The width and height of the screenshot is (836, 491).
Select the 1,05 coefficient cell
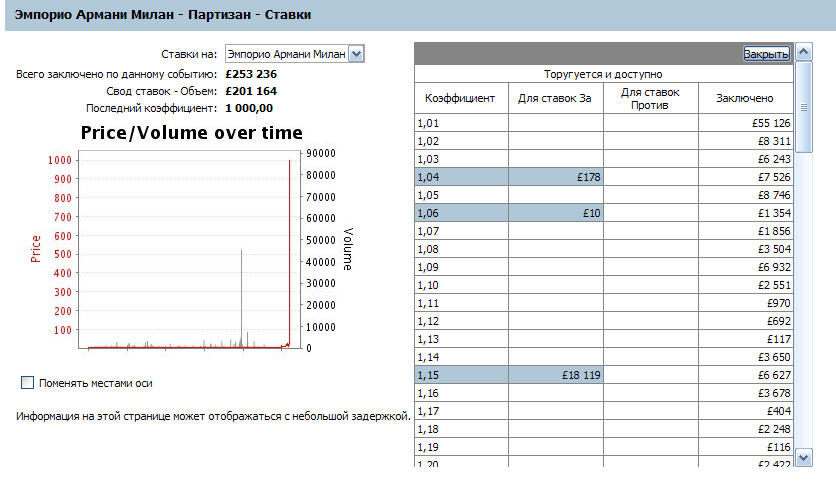click(x=461, y=195)
